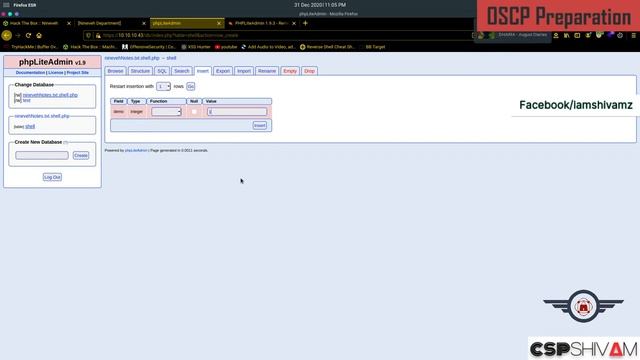Toggle the Null checkbox for demo field

tap(194, 111)
